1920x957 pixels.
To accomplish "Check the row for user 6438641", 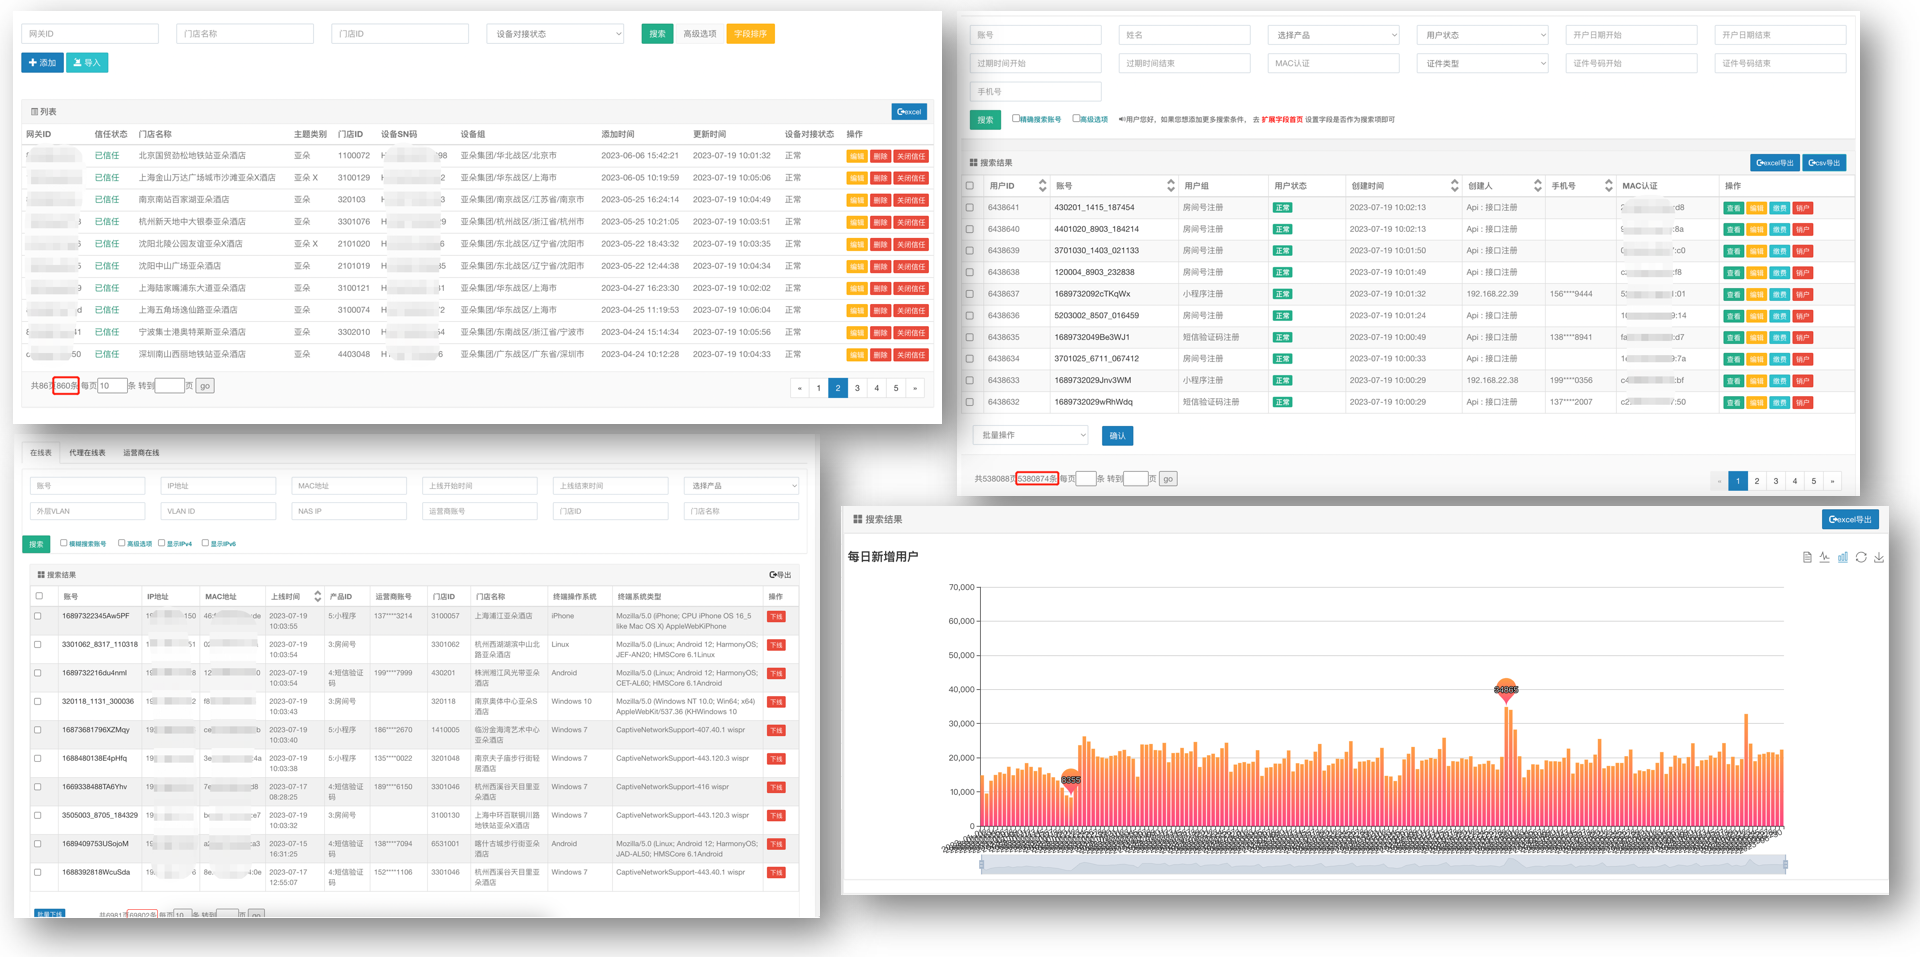I will (969, 208).
